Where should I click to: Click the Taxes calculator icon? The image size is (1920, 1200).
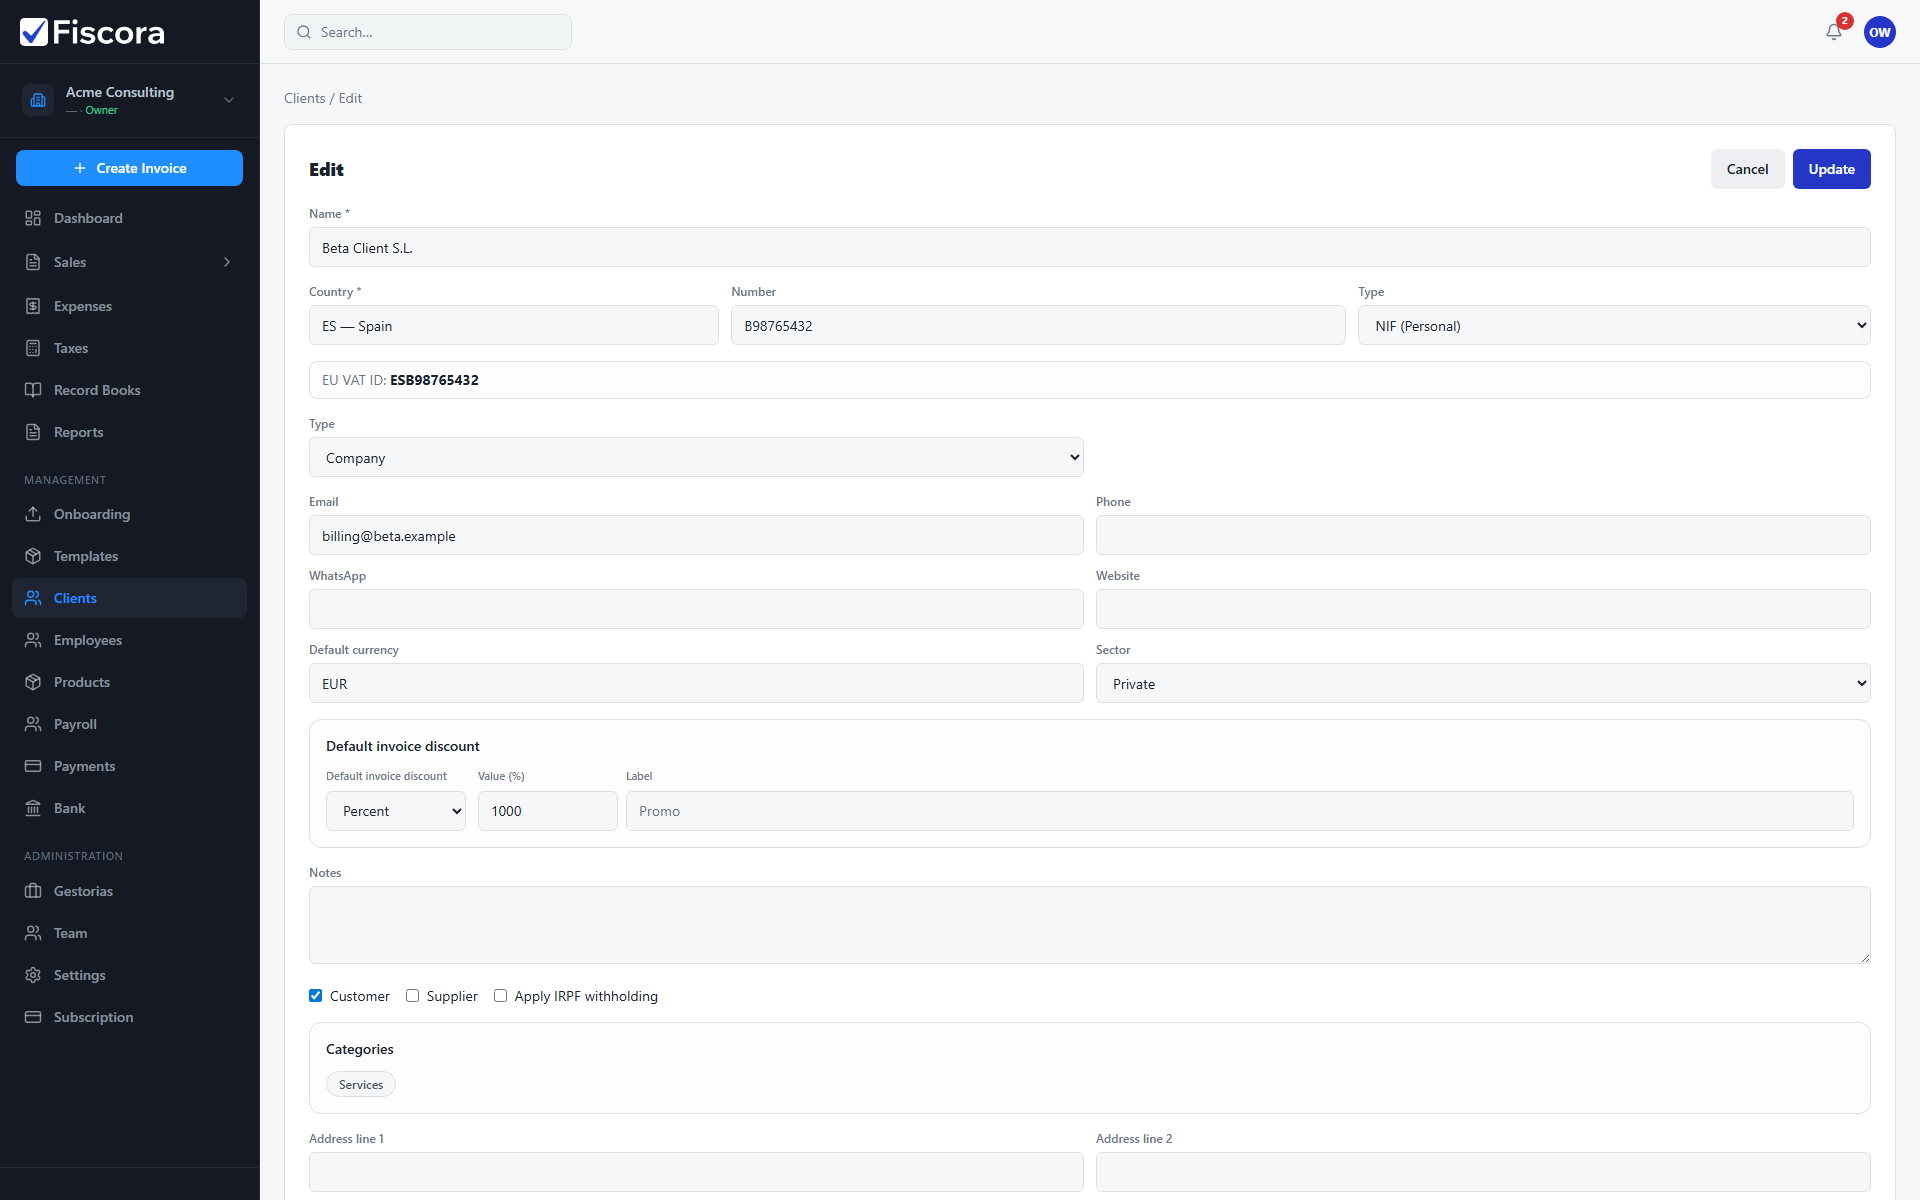pyautogui.click(x=33, y=348)
